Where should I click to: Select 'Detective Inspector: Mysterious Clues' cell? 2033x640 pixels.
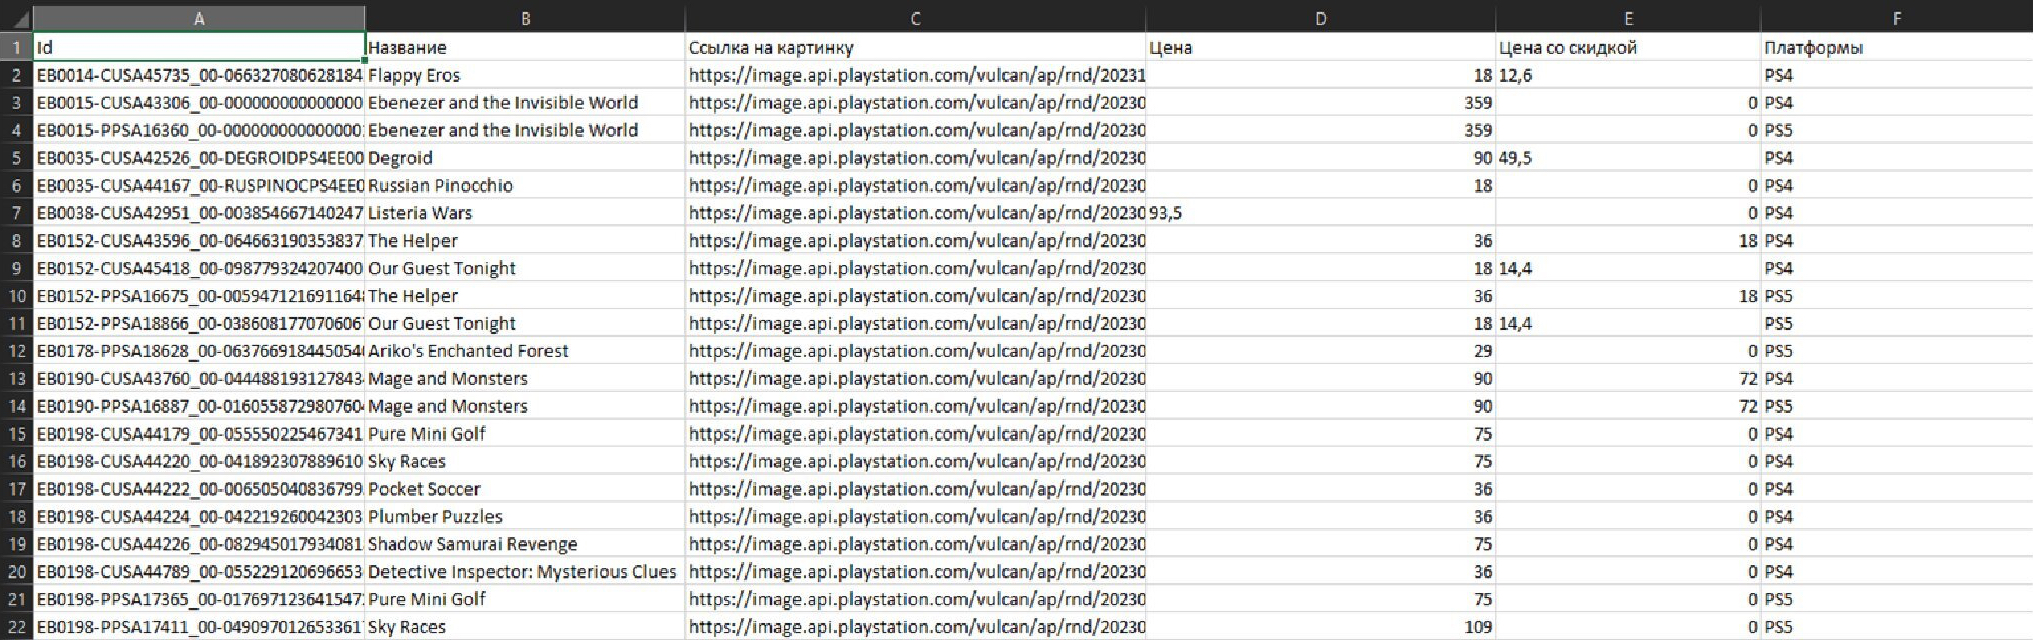coord(525,572)
